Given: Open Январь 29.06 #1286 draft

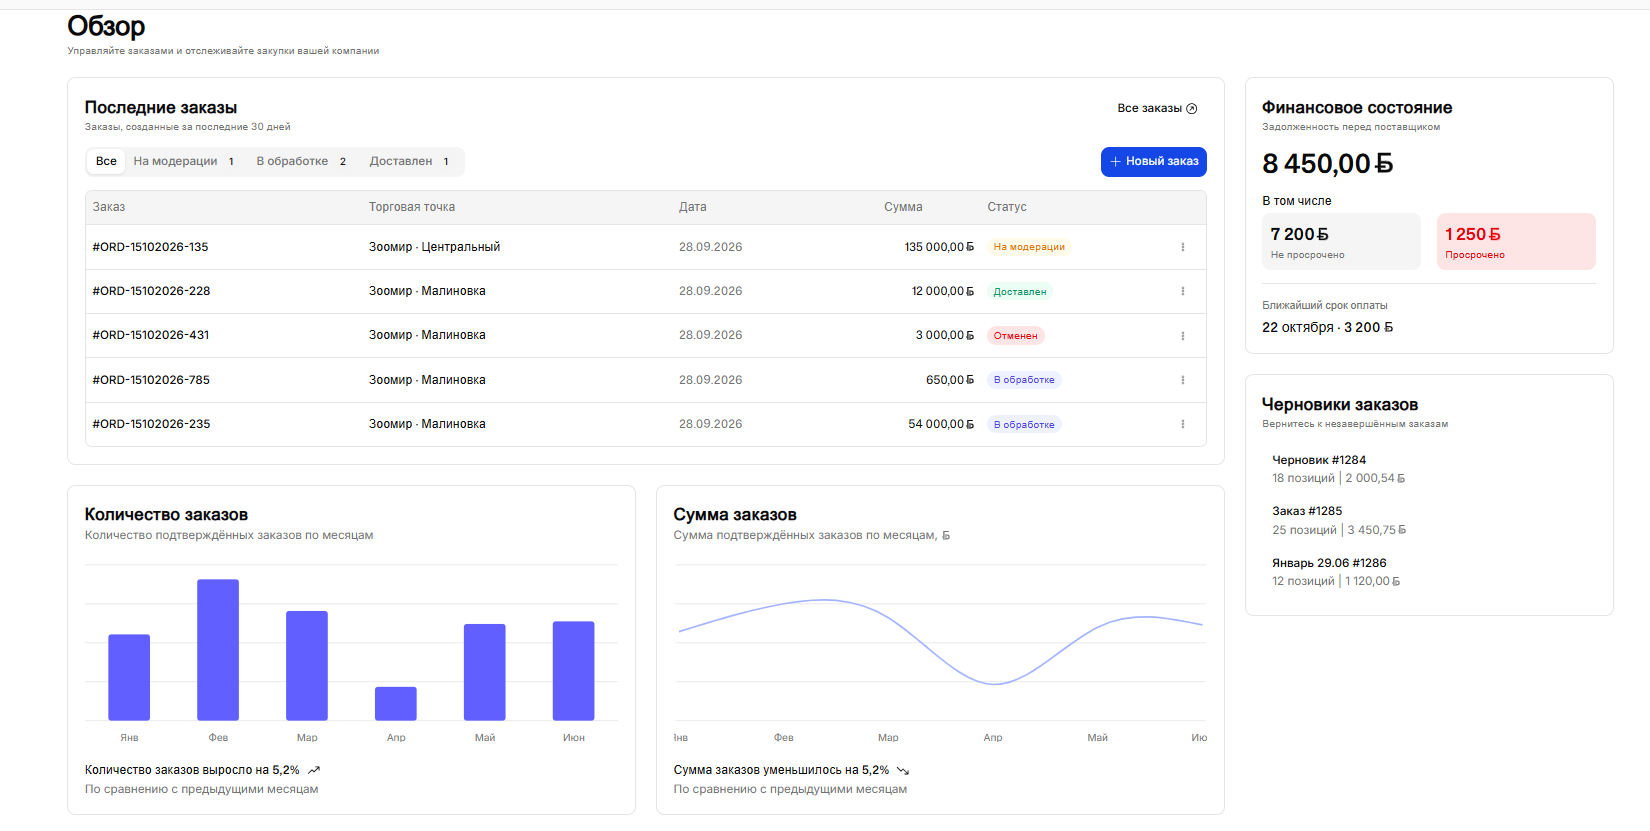Looking at the screenshot, I should click(1338, 572).
